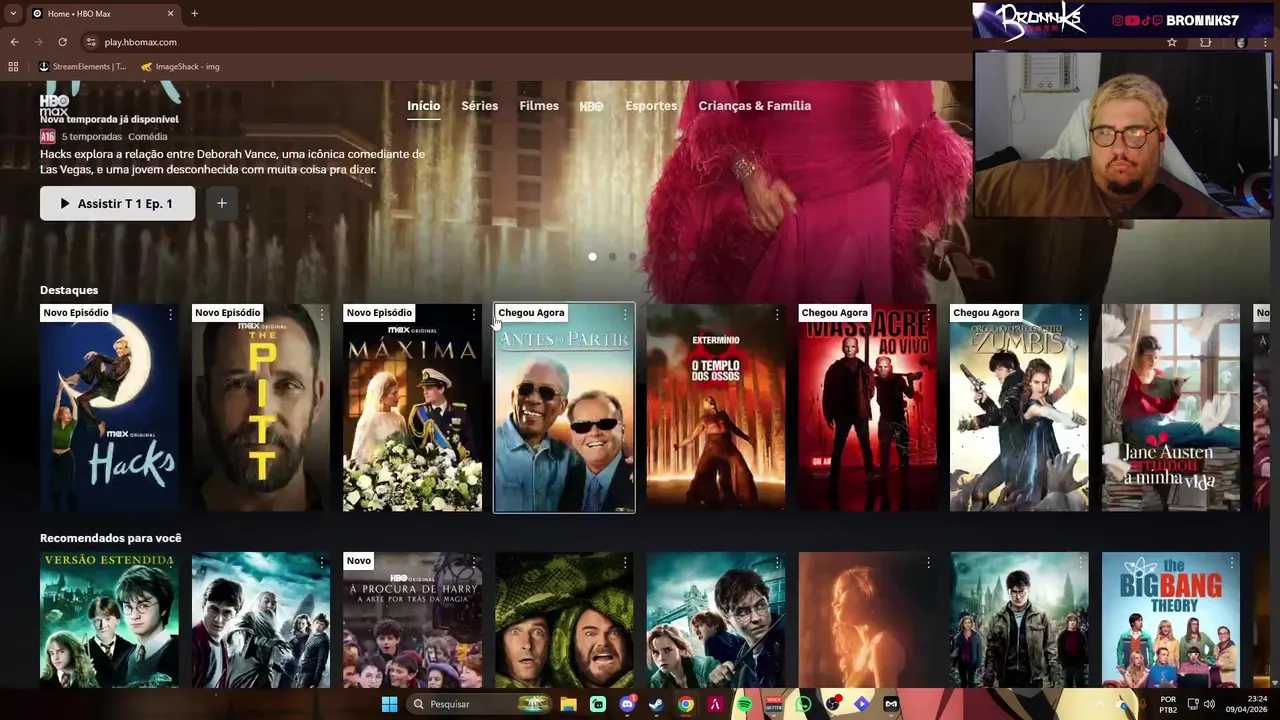The image size is (1280, 720).
Task: Open Spotify from the taskbar
Action: click(744, 704)
